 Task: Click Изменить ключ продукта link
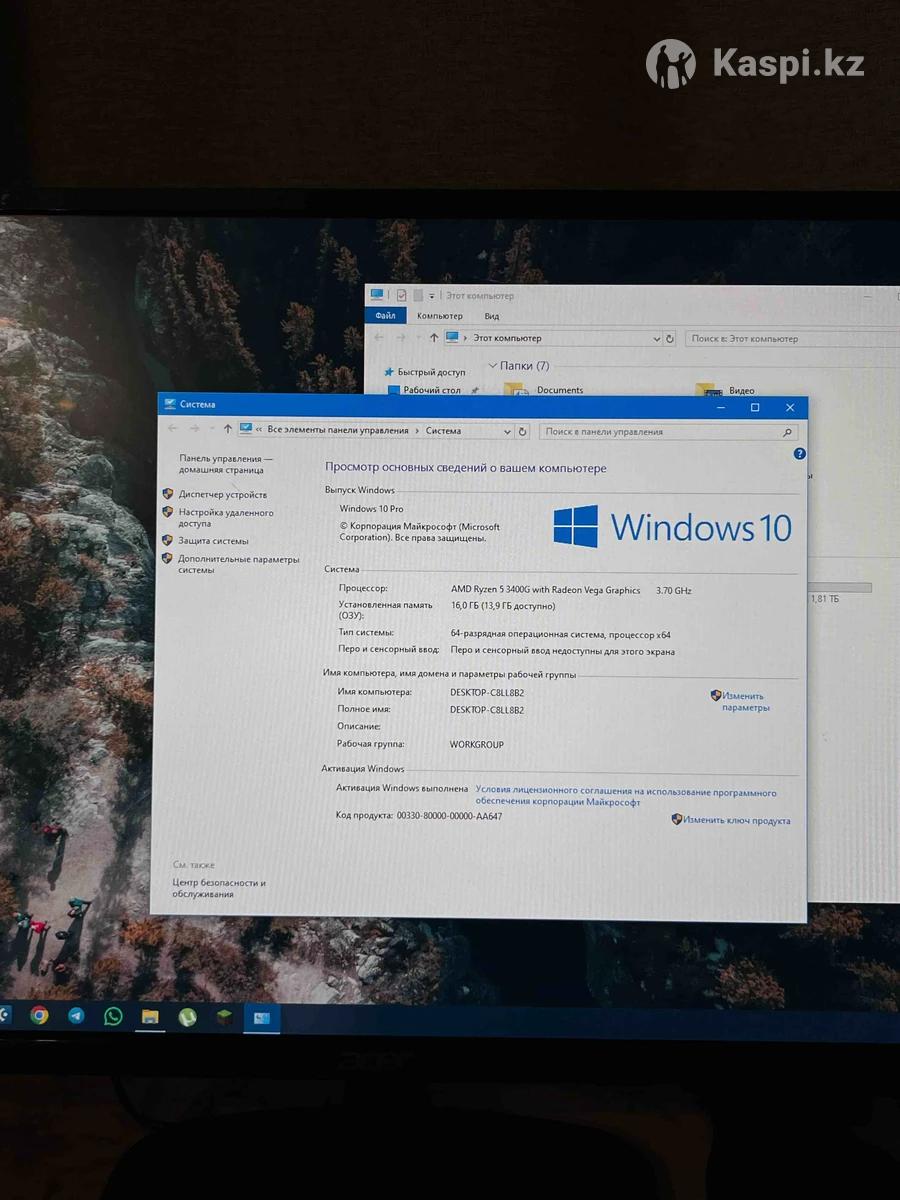click(x=736, y=821)
